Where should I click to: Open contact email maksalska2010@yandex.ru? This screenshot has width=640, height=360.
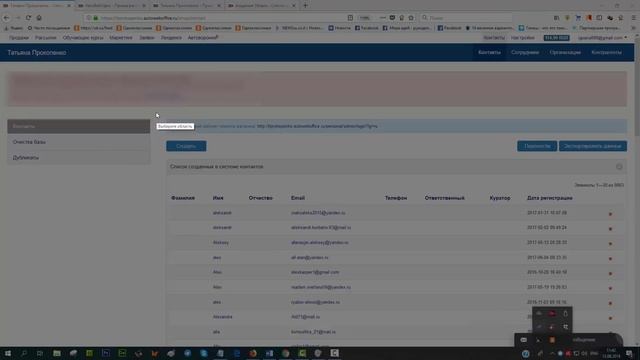pos(318,213)
